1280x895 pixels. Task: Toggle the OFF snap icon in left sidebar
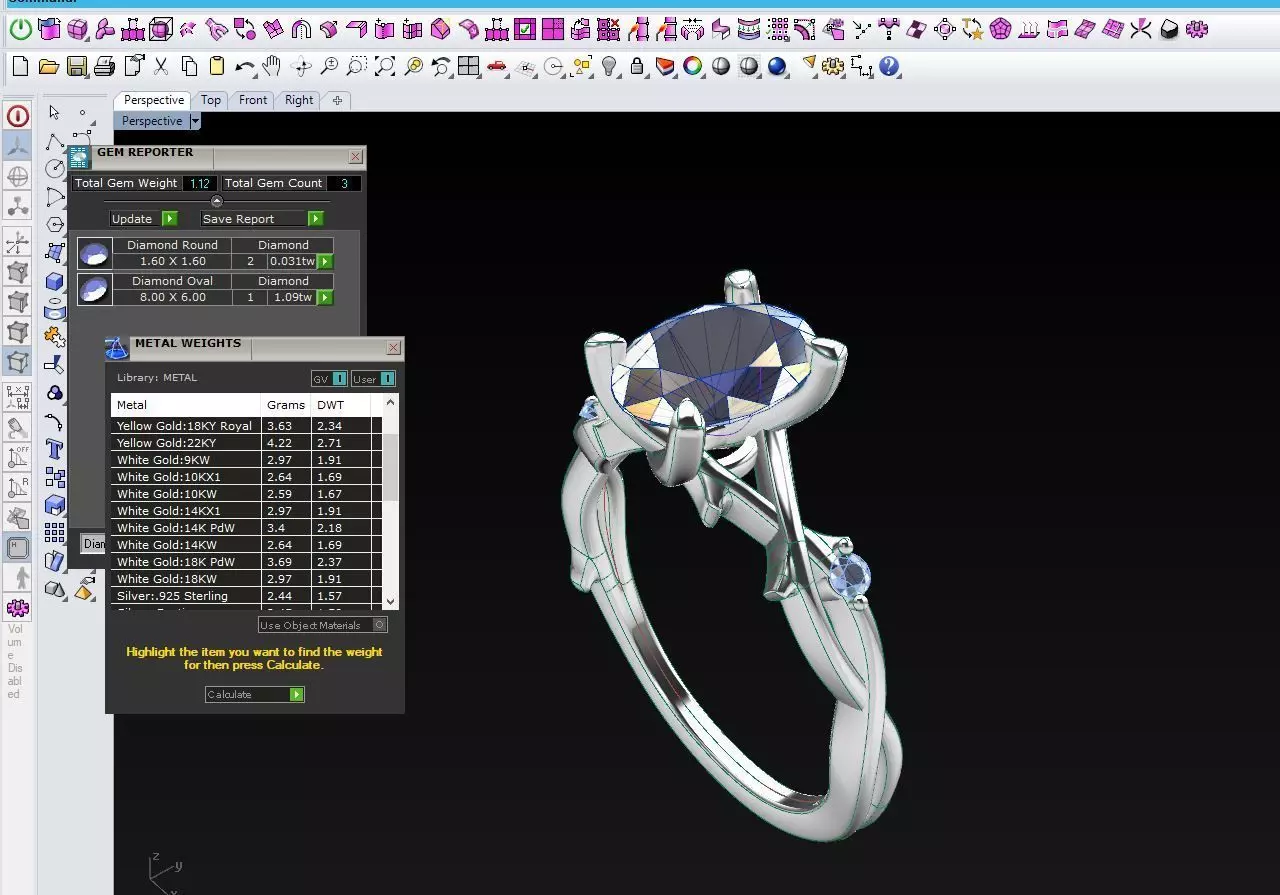point(18,457)
